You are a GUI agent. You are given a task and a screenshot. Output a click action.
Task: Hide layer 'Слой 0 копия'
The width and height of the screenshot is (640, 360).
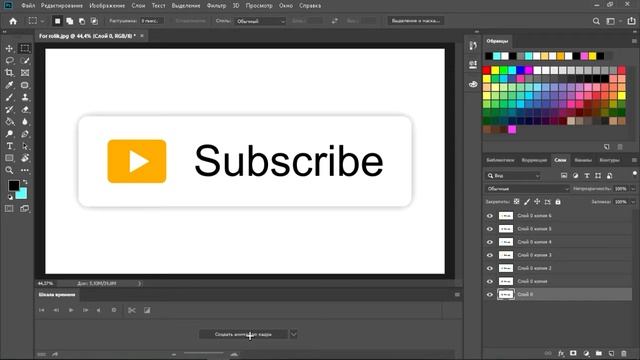[x=490, y=281]
